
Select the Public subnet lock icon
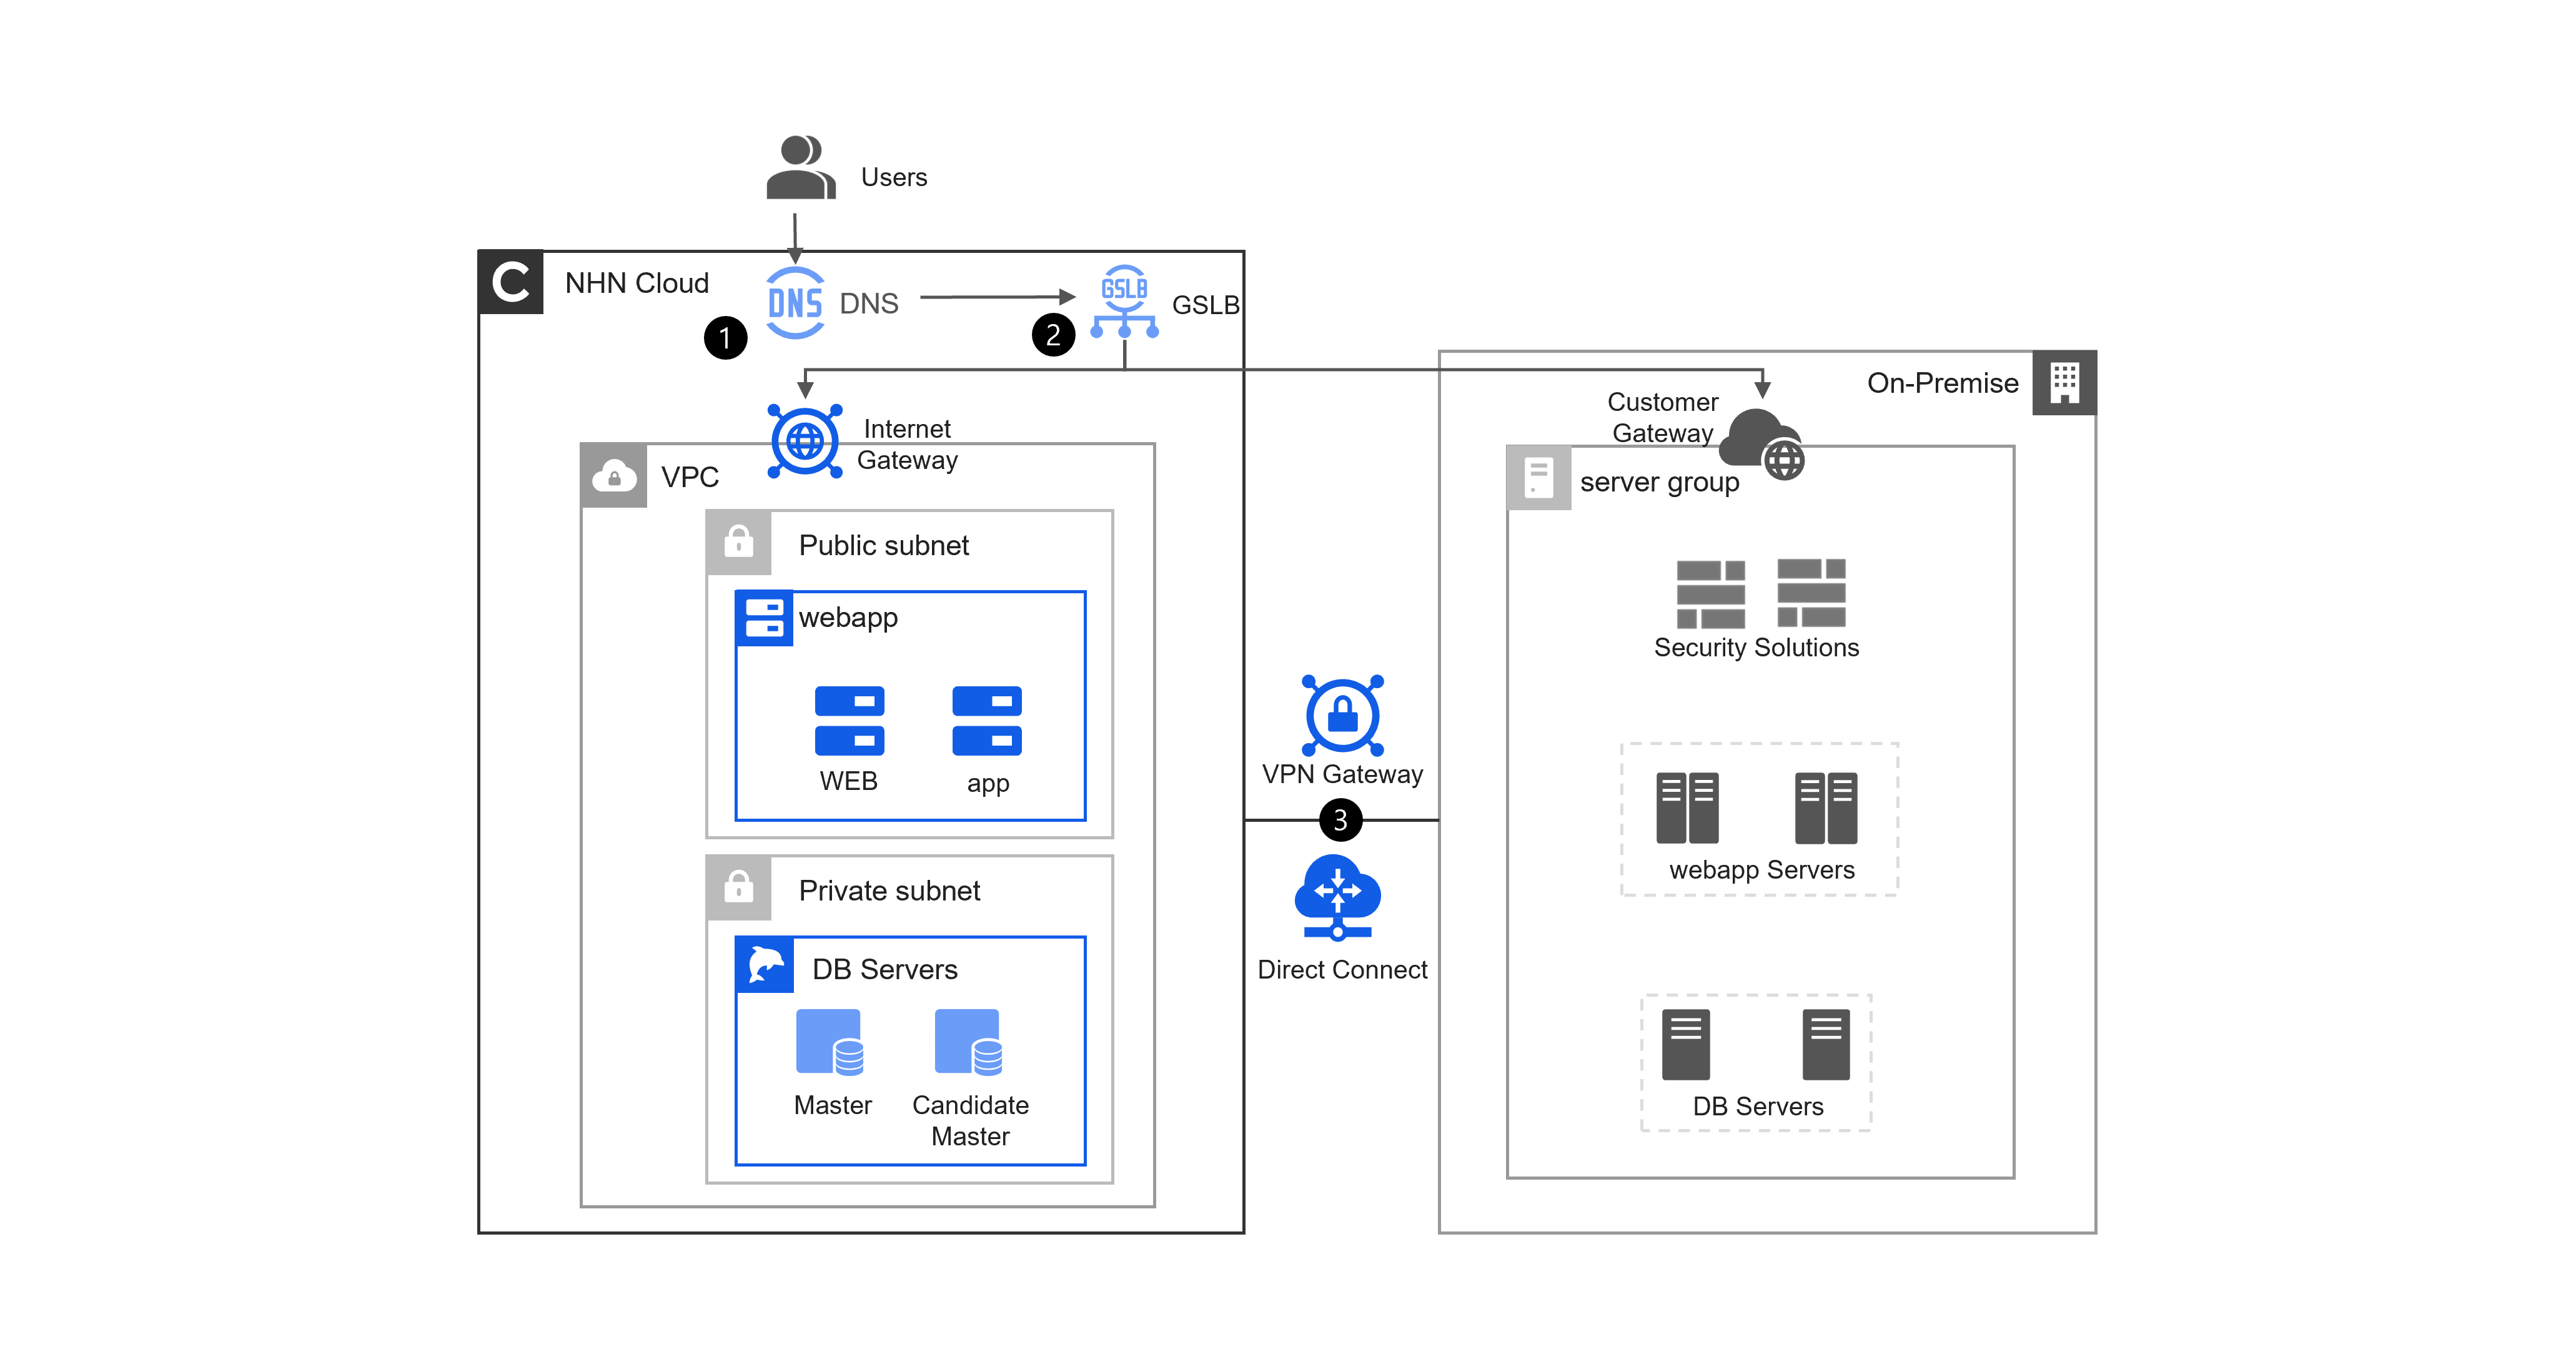click(739, 543)
